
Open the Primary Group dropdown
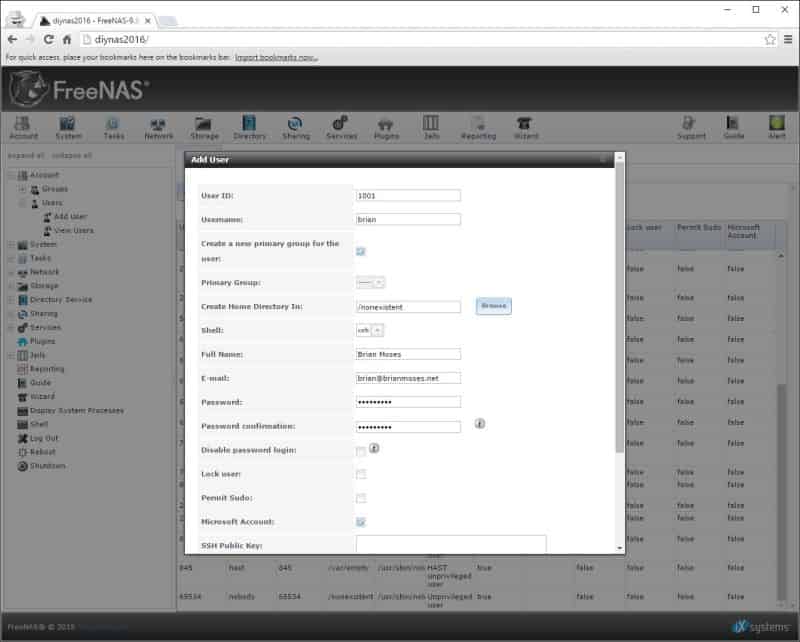click(370, 283)
